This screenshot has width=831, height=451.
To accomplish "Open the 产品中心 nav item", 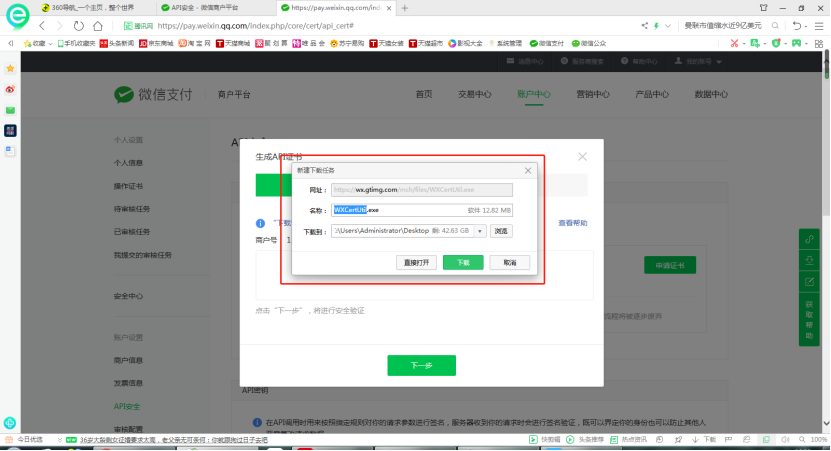I will [652, 94].
